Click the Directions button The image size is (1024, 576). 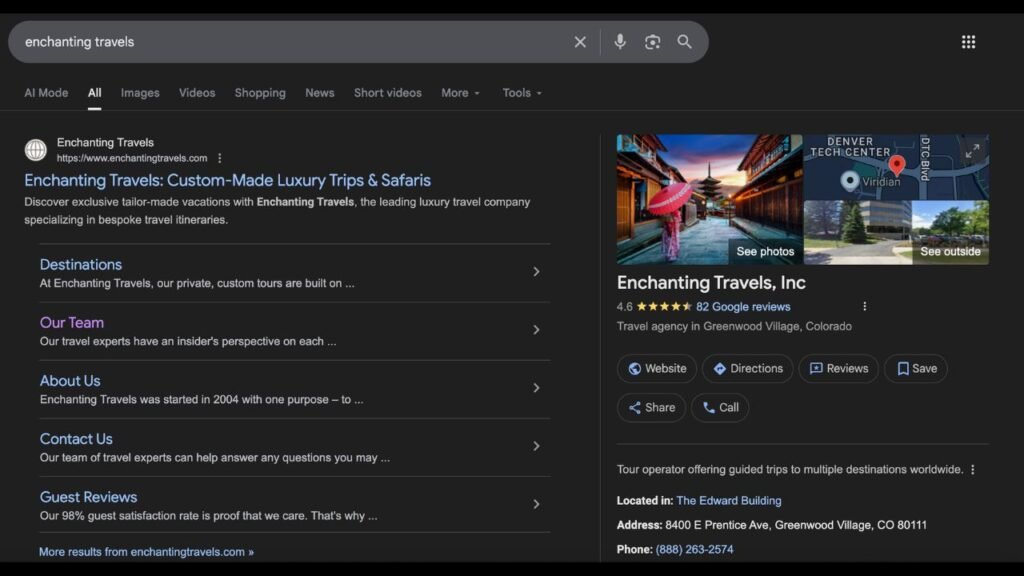[747, 368]
